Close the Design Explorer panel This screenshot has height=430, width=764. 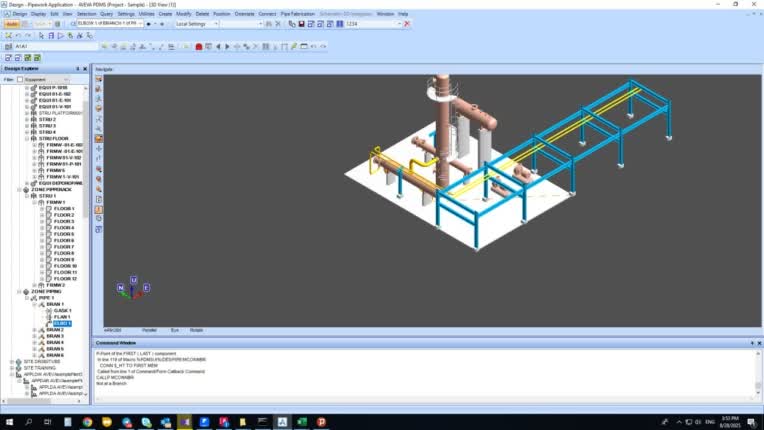point(85,69)
